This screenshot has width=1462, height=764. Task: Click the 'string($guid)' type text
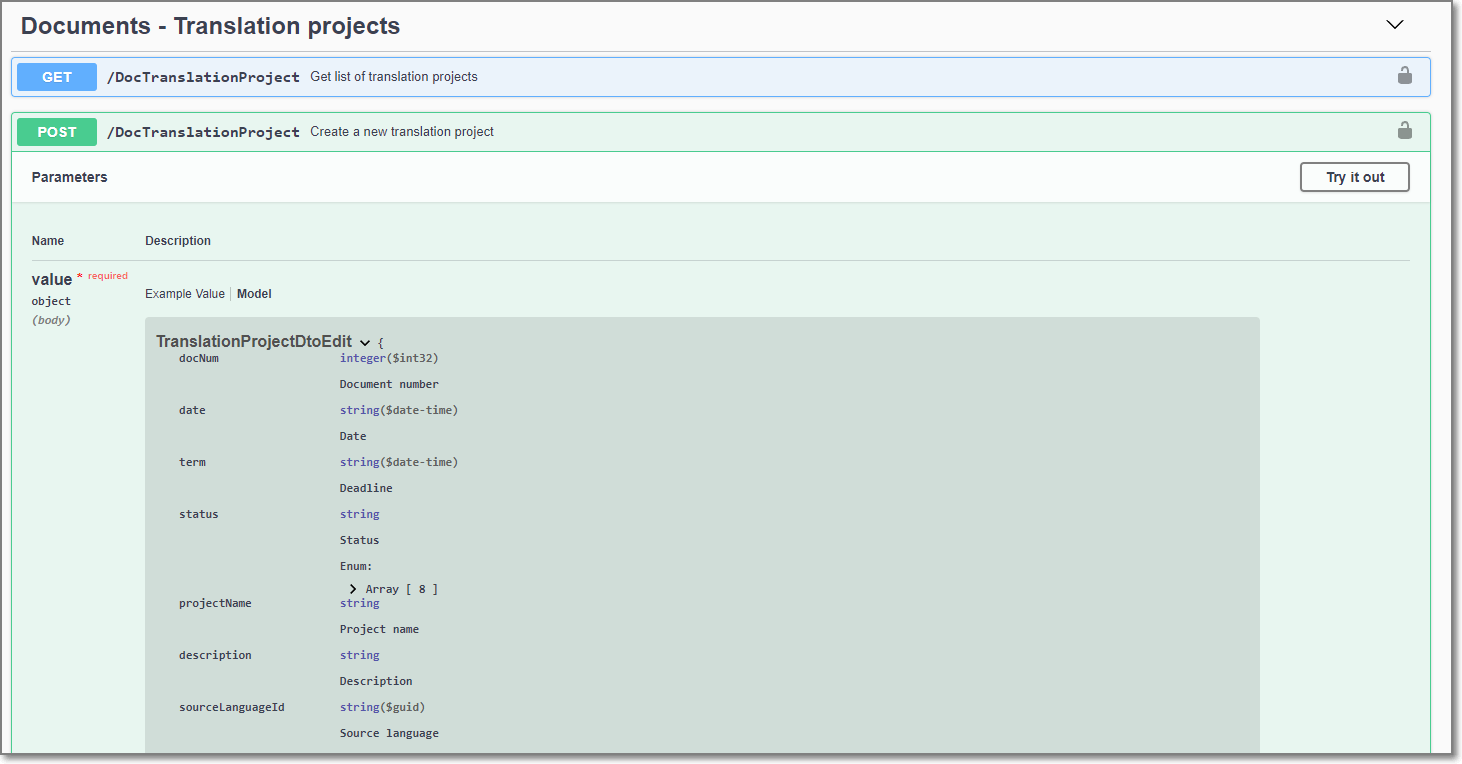(382, 707)
